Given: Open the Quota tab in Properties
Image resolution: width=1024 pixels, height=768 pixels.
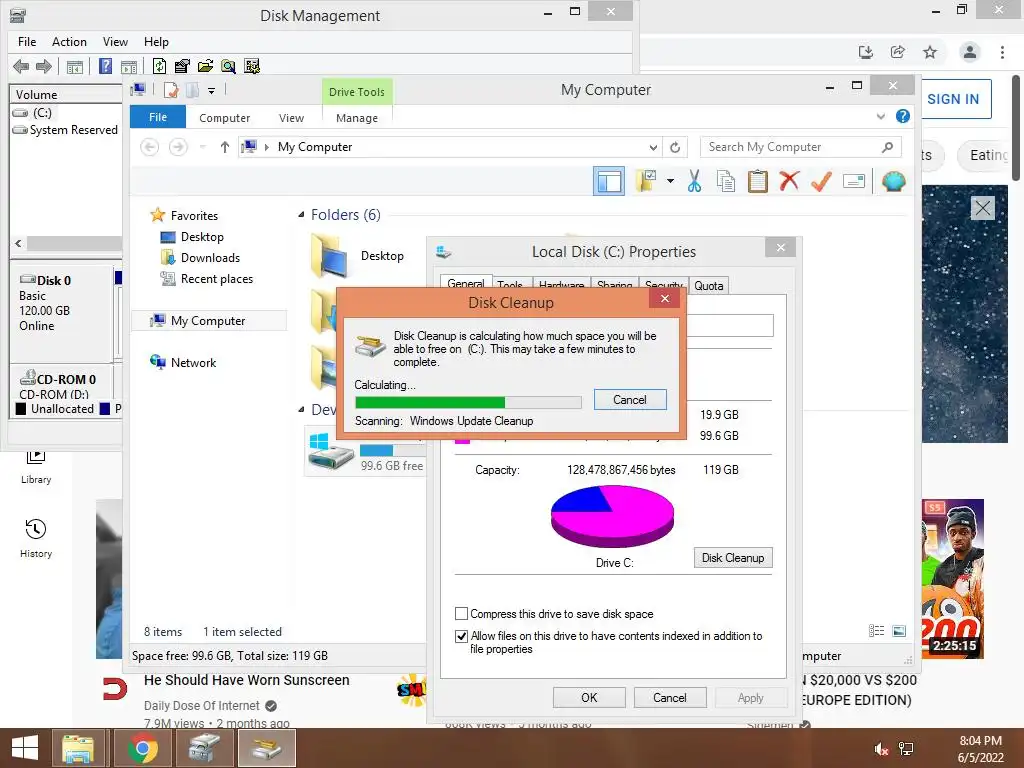Looking at the screenshot, I should coord(709,286).
